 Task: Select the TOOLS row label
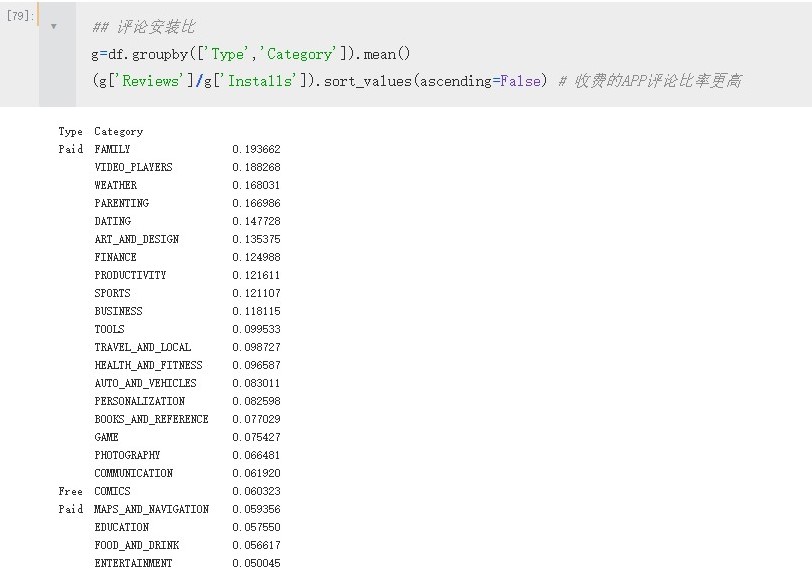coord(109,330)
